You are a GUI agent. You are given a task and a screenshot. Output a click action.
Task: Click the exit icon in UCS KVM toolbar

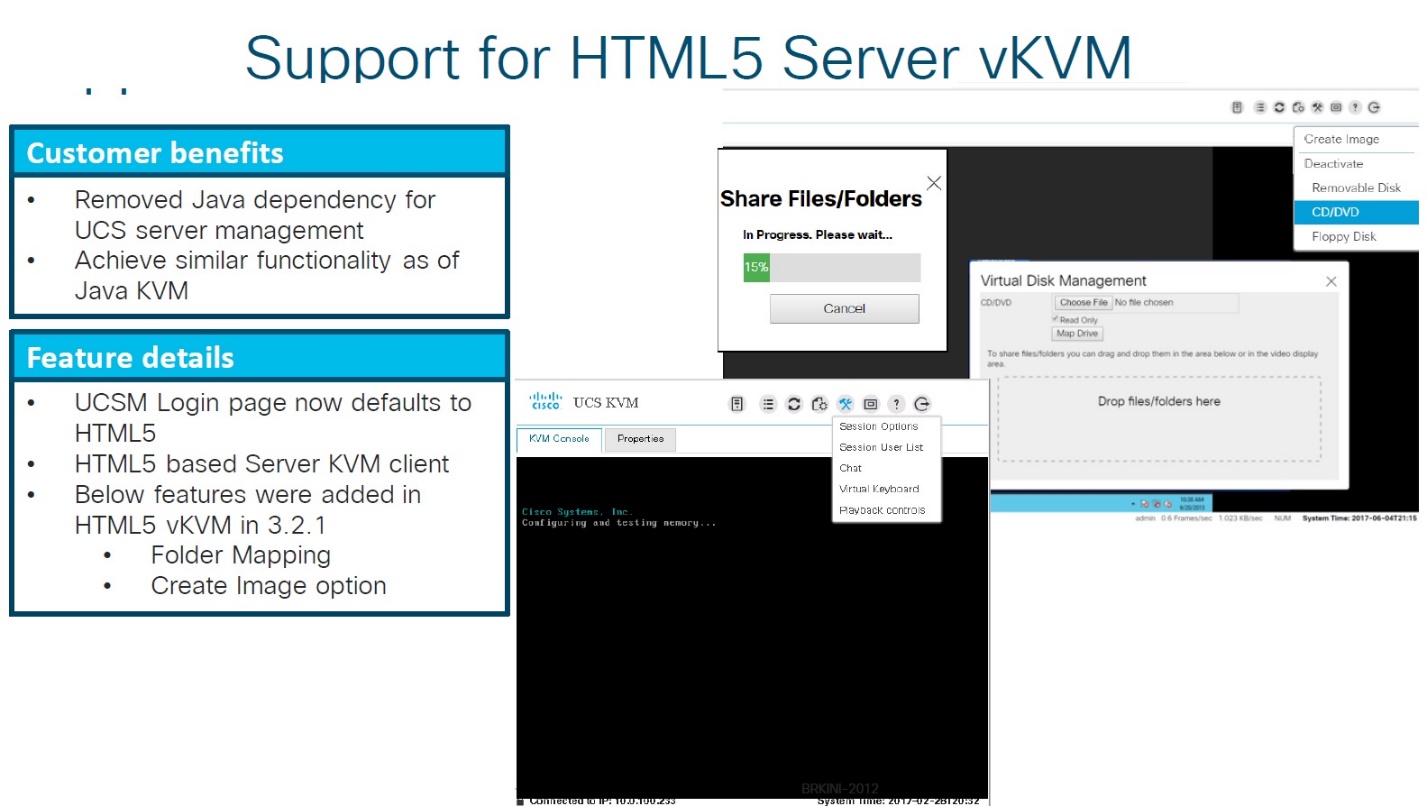tap(922, 404)
